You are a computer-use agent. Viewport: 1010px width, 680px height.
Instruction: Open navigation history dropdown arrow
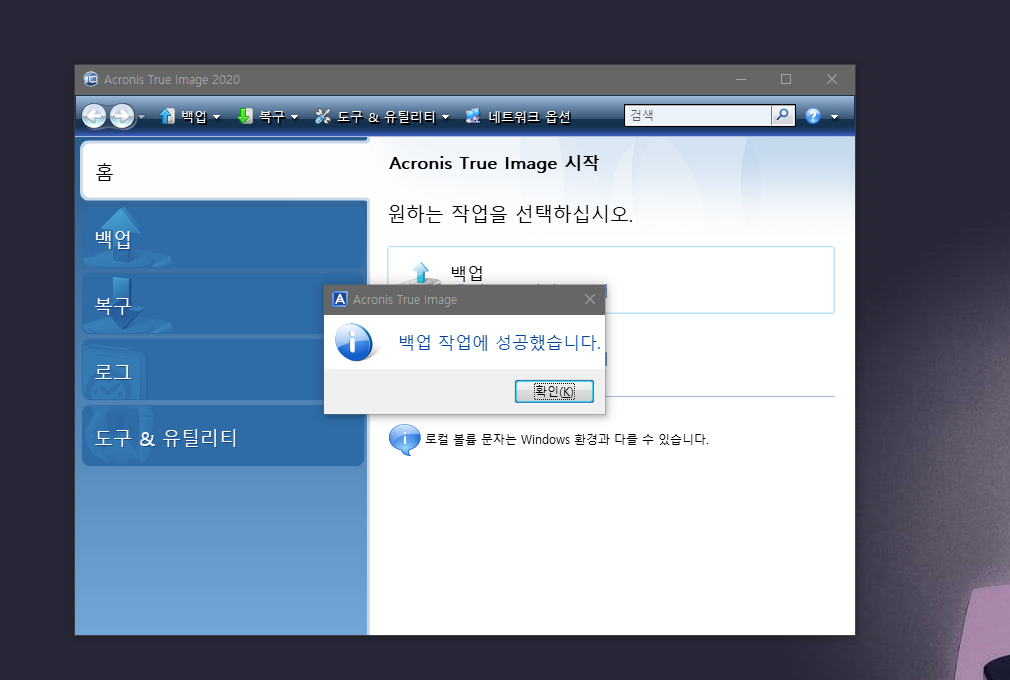point(142,117)
